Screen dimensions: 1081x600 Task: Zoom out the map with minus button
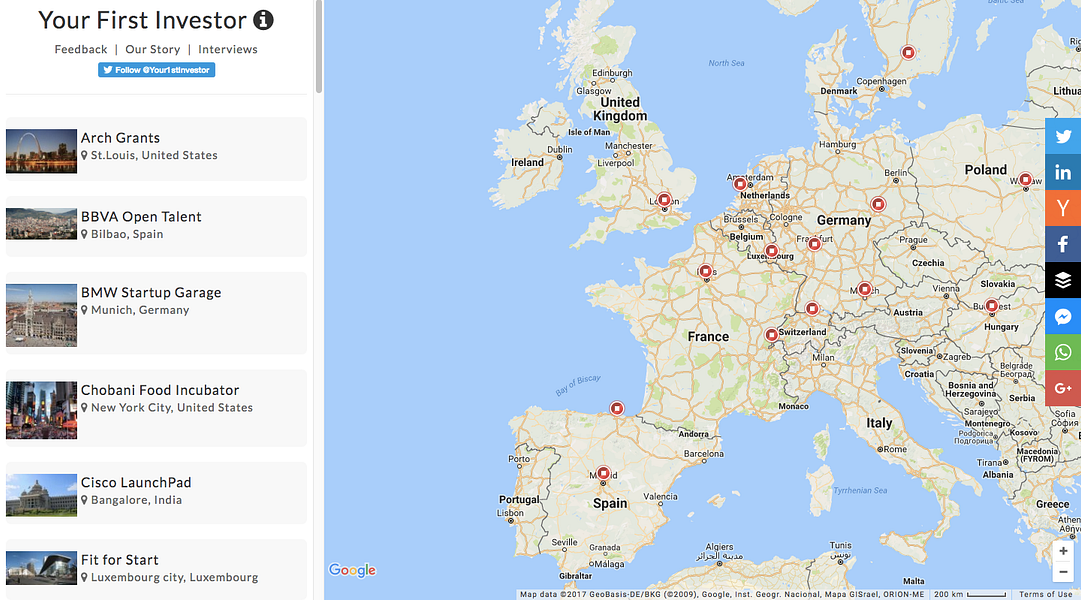(1063, 572)
